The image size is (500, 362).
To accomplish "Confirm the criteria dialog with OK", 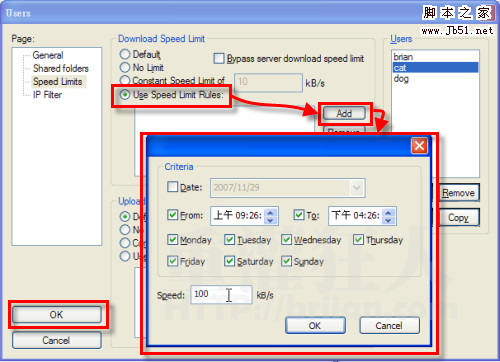I will click(x=315, y=325).
